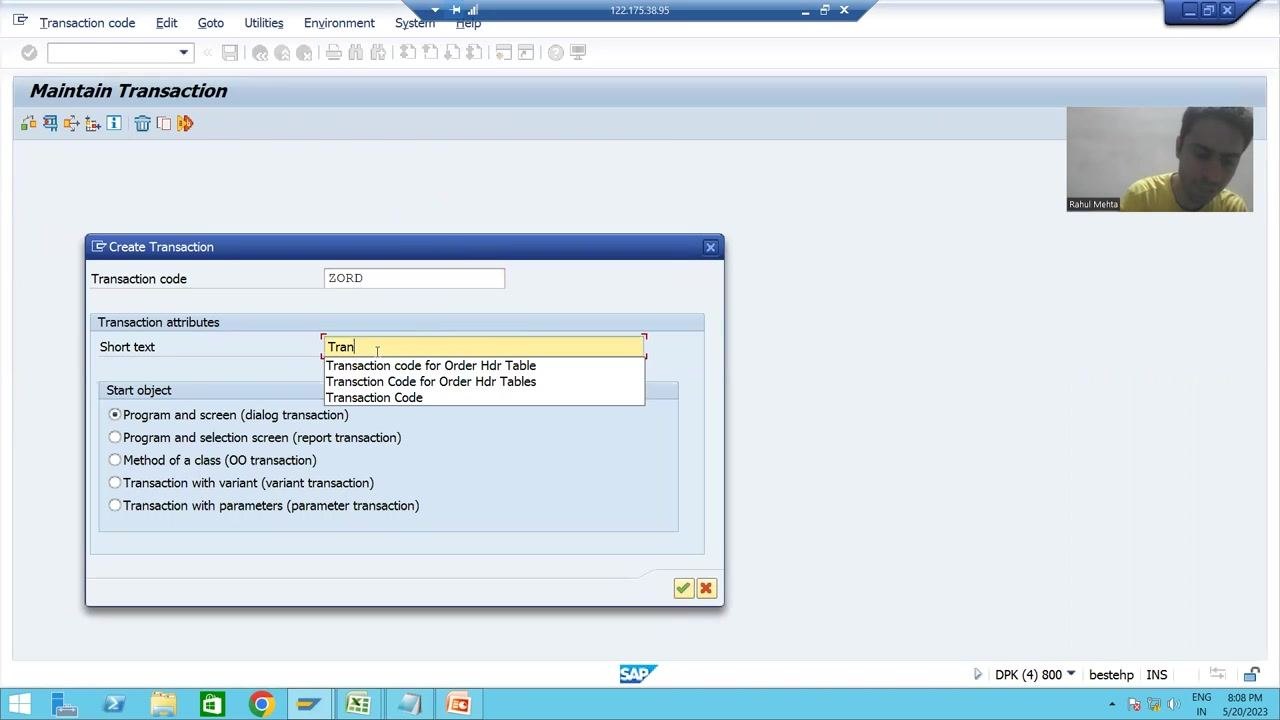Expand the DPK (4) 800 system dropdown
The image size is (1280, 720).
pyautogui.click(x=1071, y=675)
